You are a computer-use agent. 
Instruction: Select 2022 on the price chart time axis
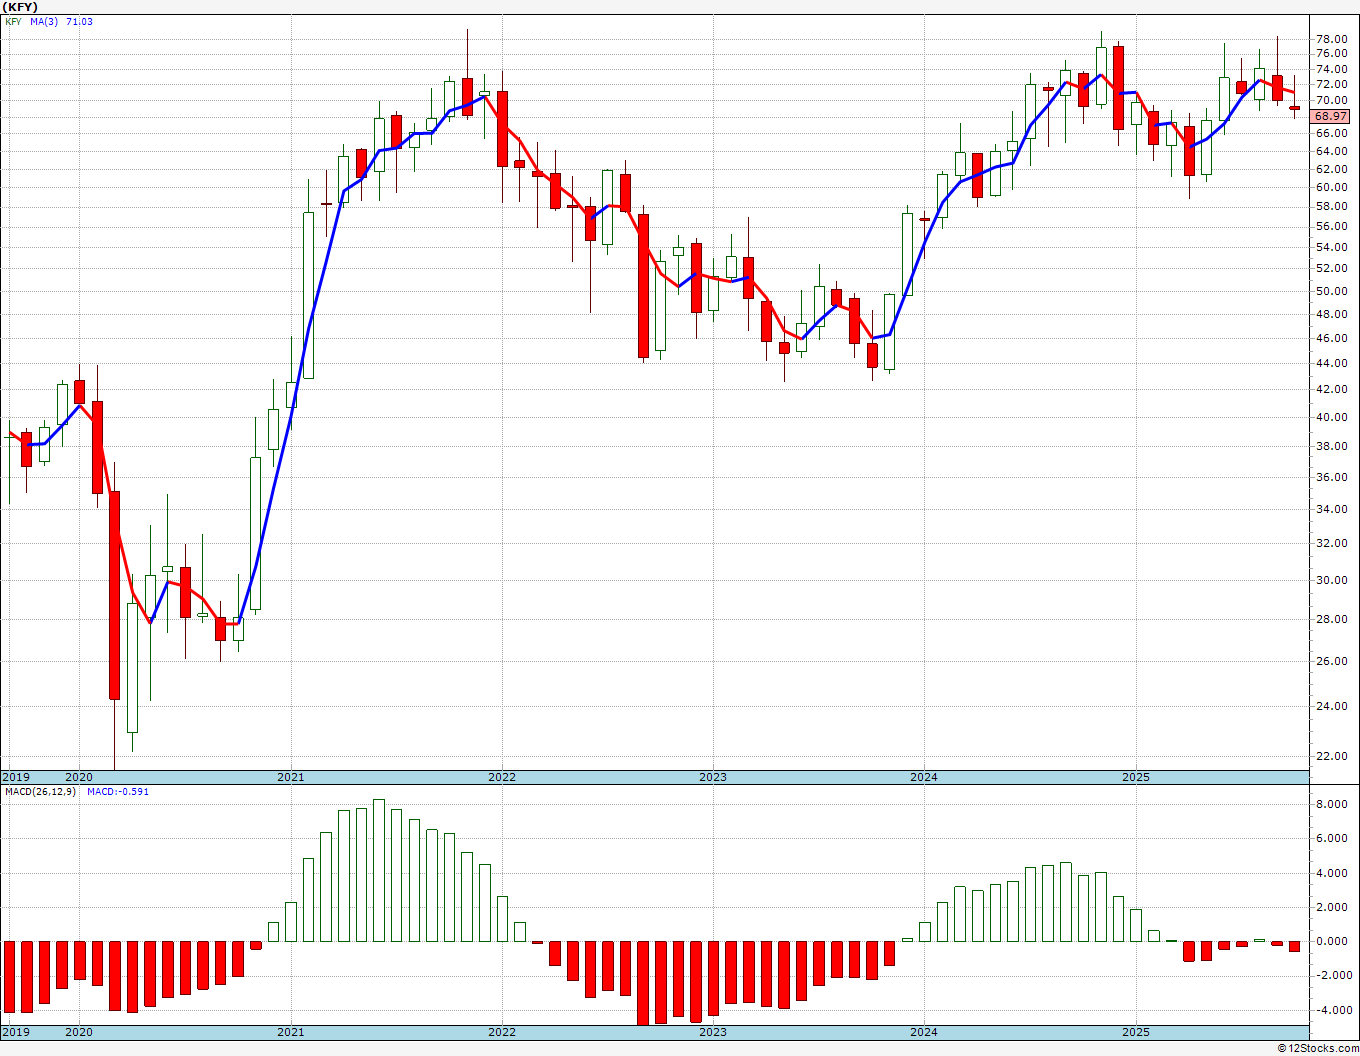tap(501, 777)
